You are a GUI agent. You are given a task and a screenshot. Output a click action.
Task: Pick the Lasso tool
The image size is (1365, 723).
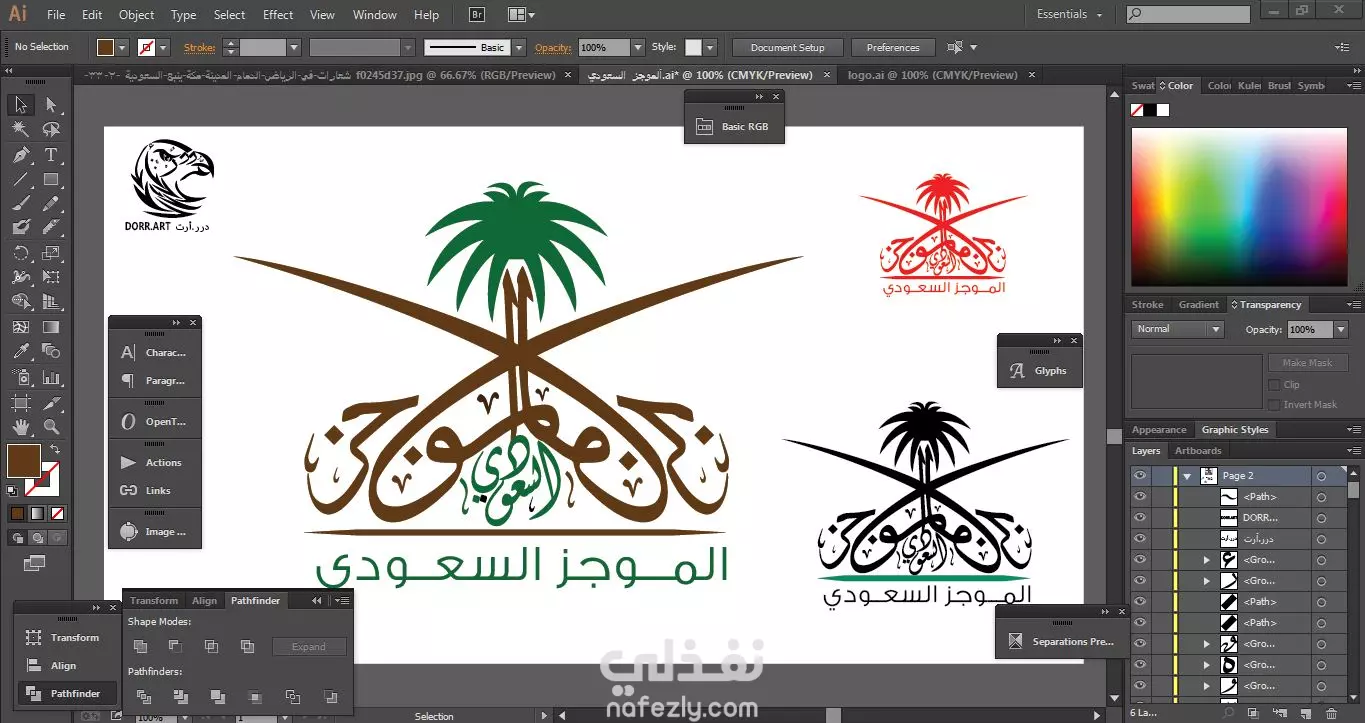pyautogui.click(x=51, y=129)
